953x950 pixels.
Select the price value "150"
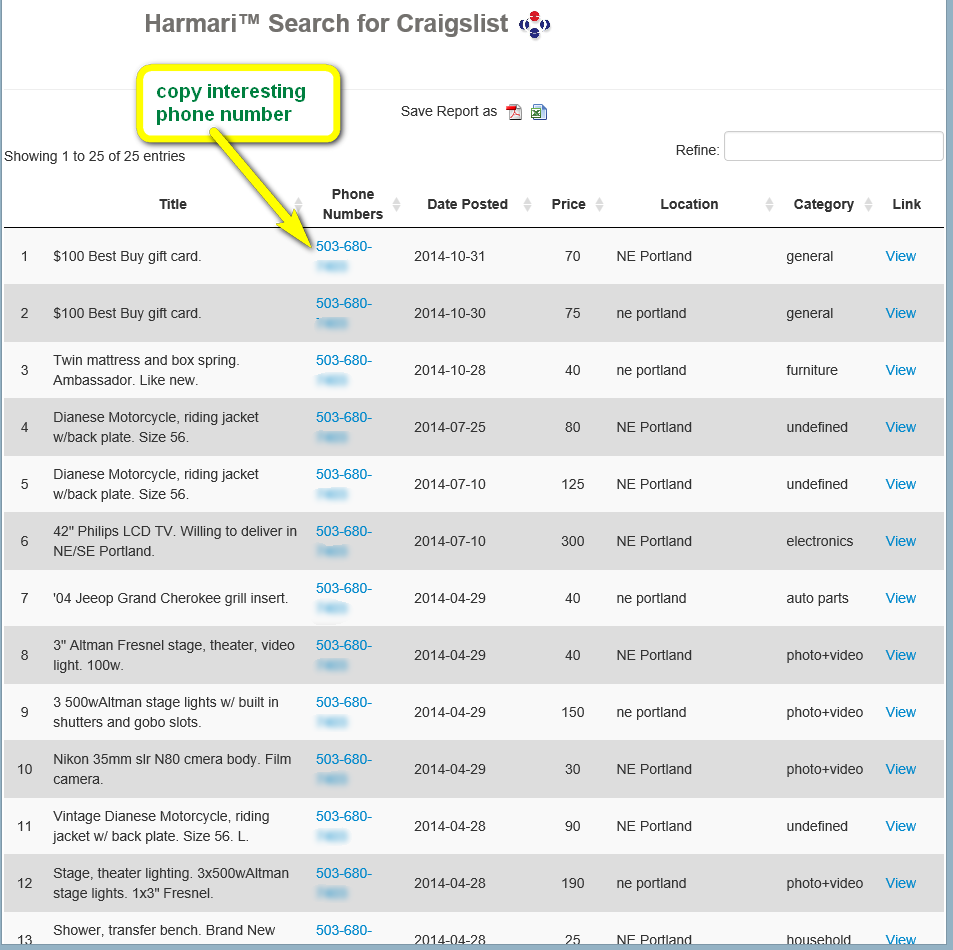(x=573, y=712)
